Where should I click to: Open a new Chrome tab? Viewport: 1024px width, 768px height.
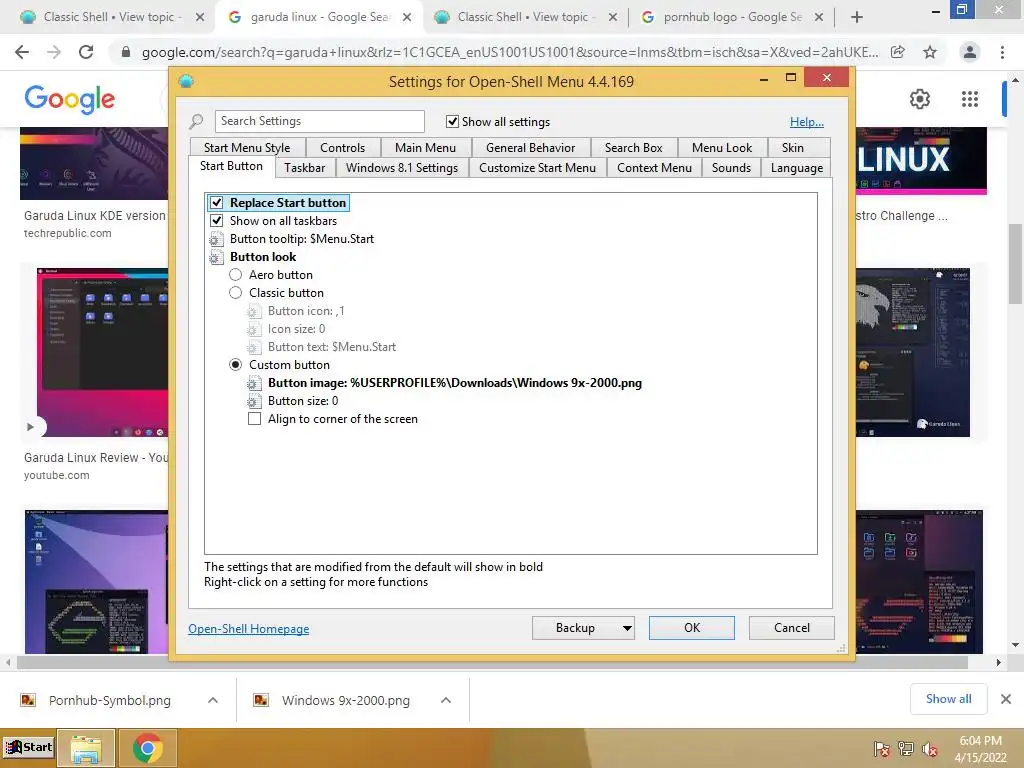point(857,18)
